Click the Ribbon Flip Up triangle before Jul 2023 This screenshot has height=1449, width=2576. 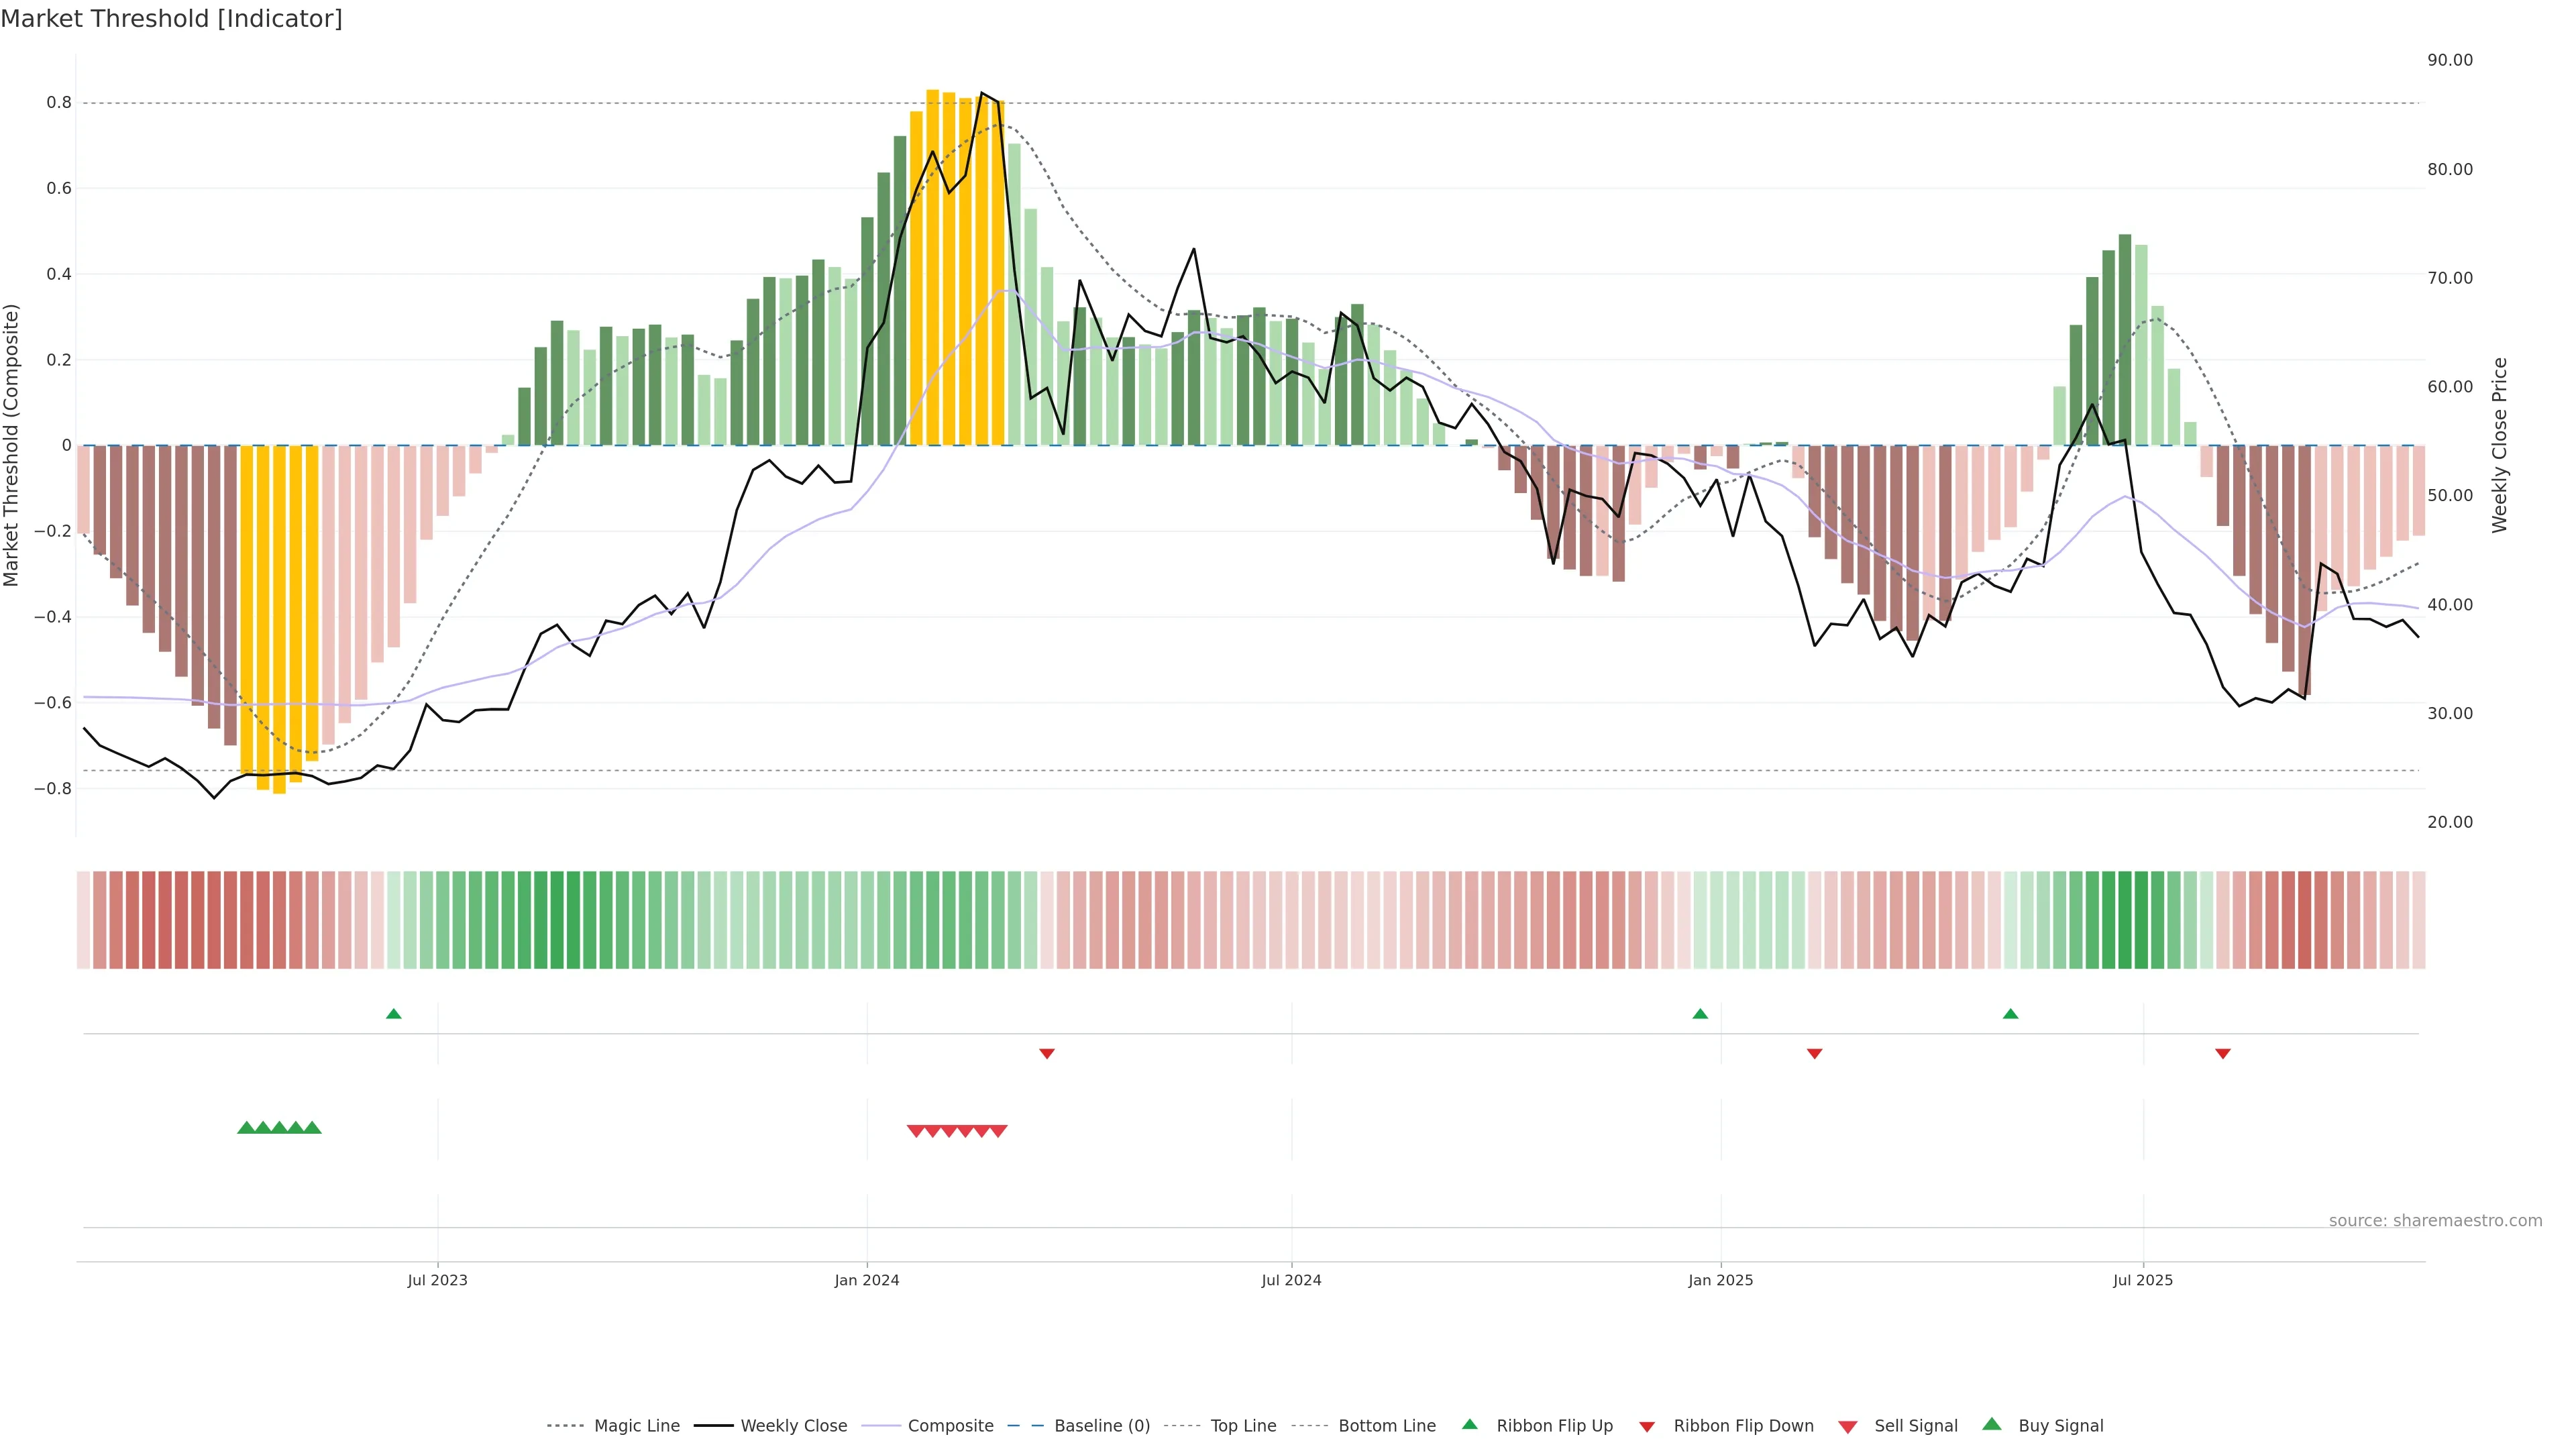click(394, 1014)
